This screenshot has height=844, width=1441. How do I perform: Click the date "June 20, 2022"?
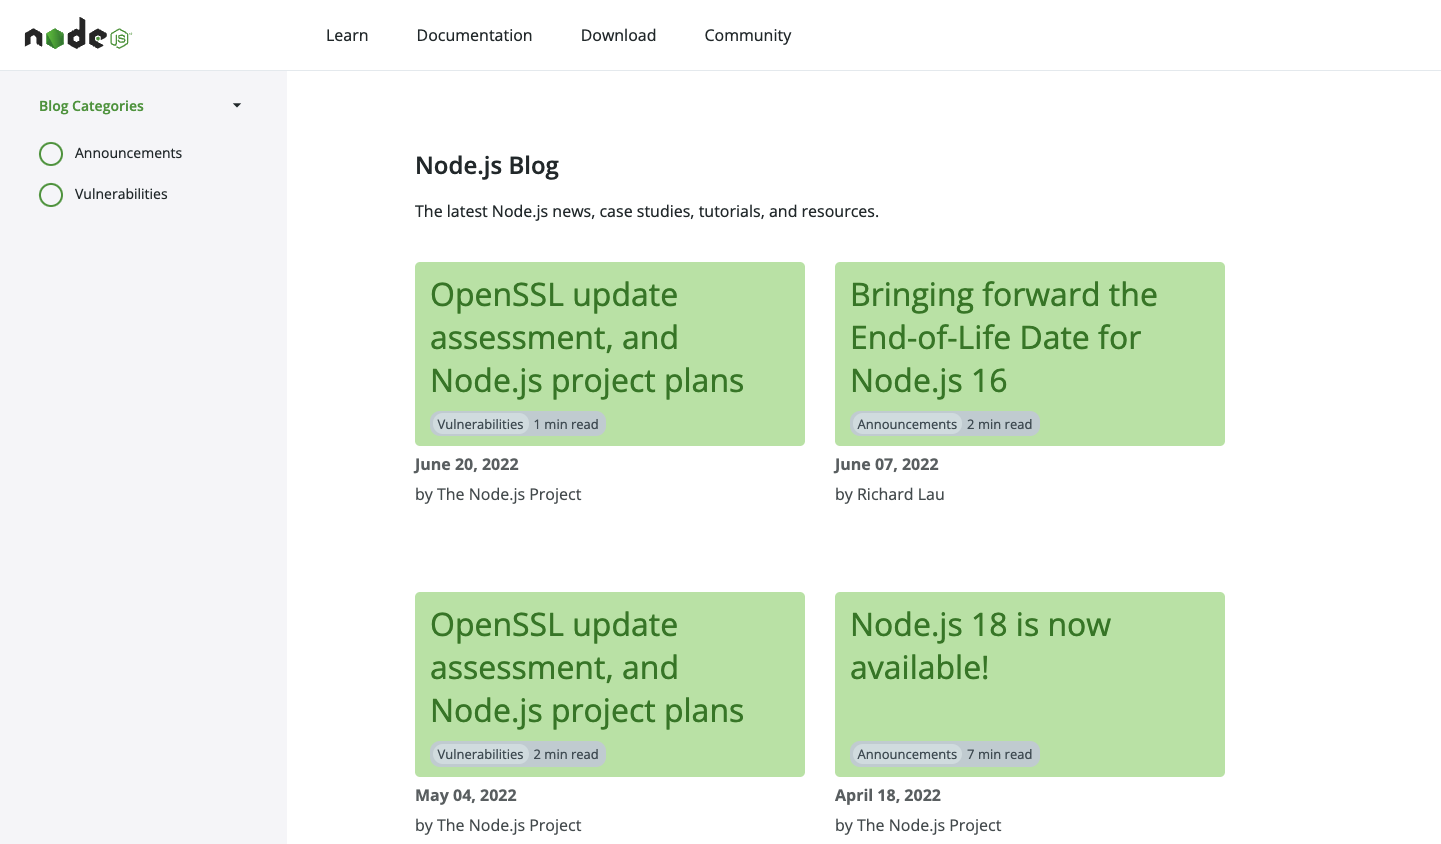pyautogui.click(x=467, y=464)
